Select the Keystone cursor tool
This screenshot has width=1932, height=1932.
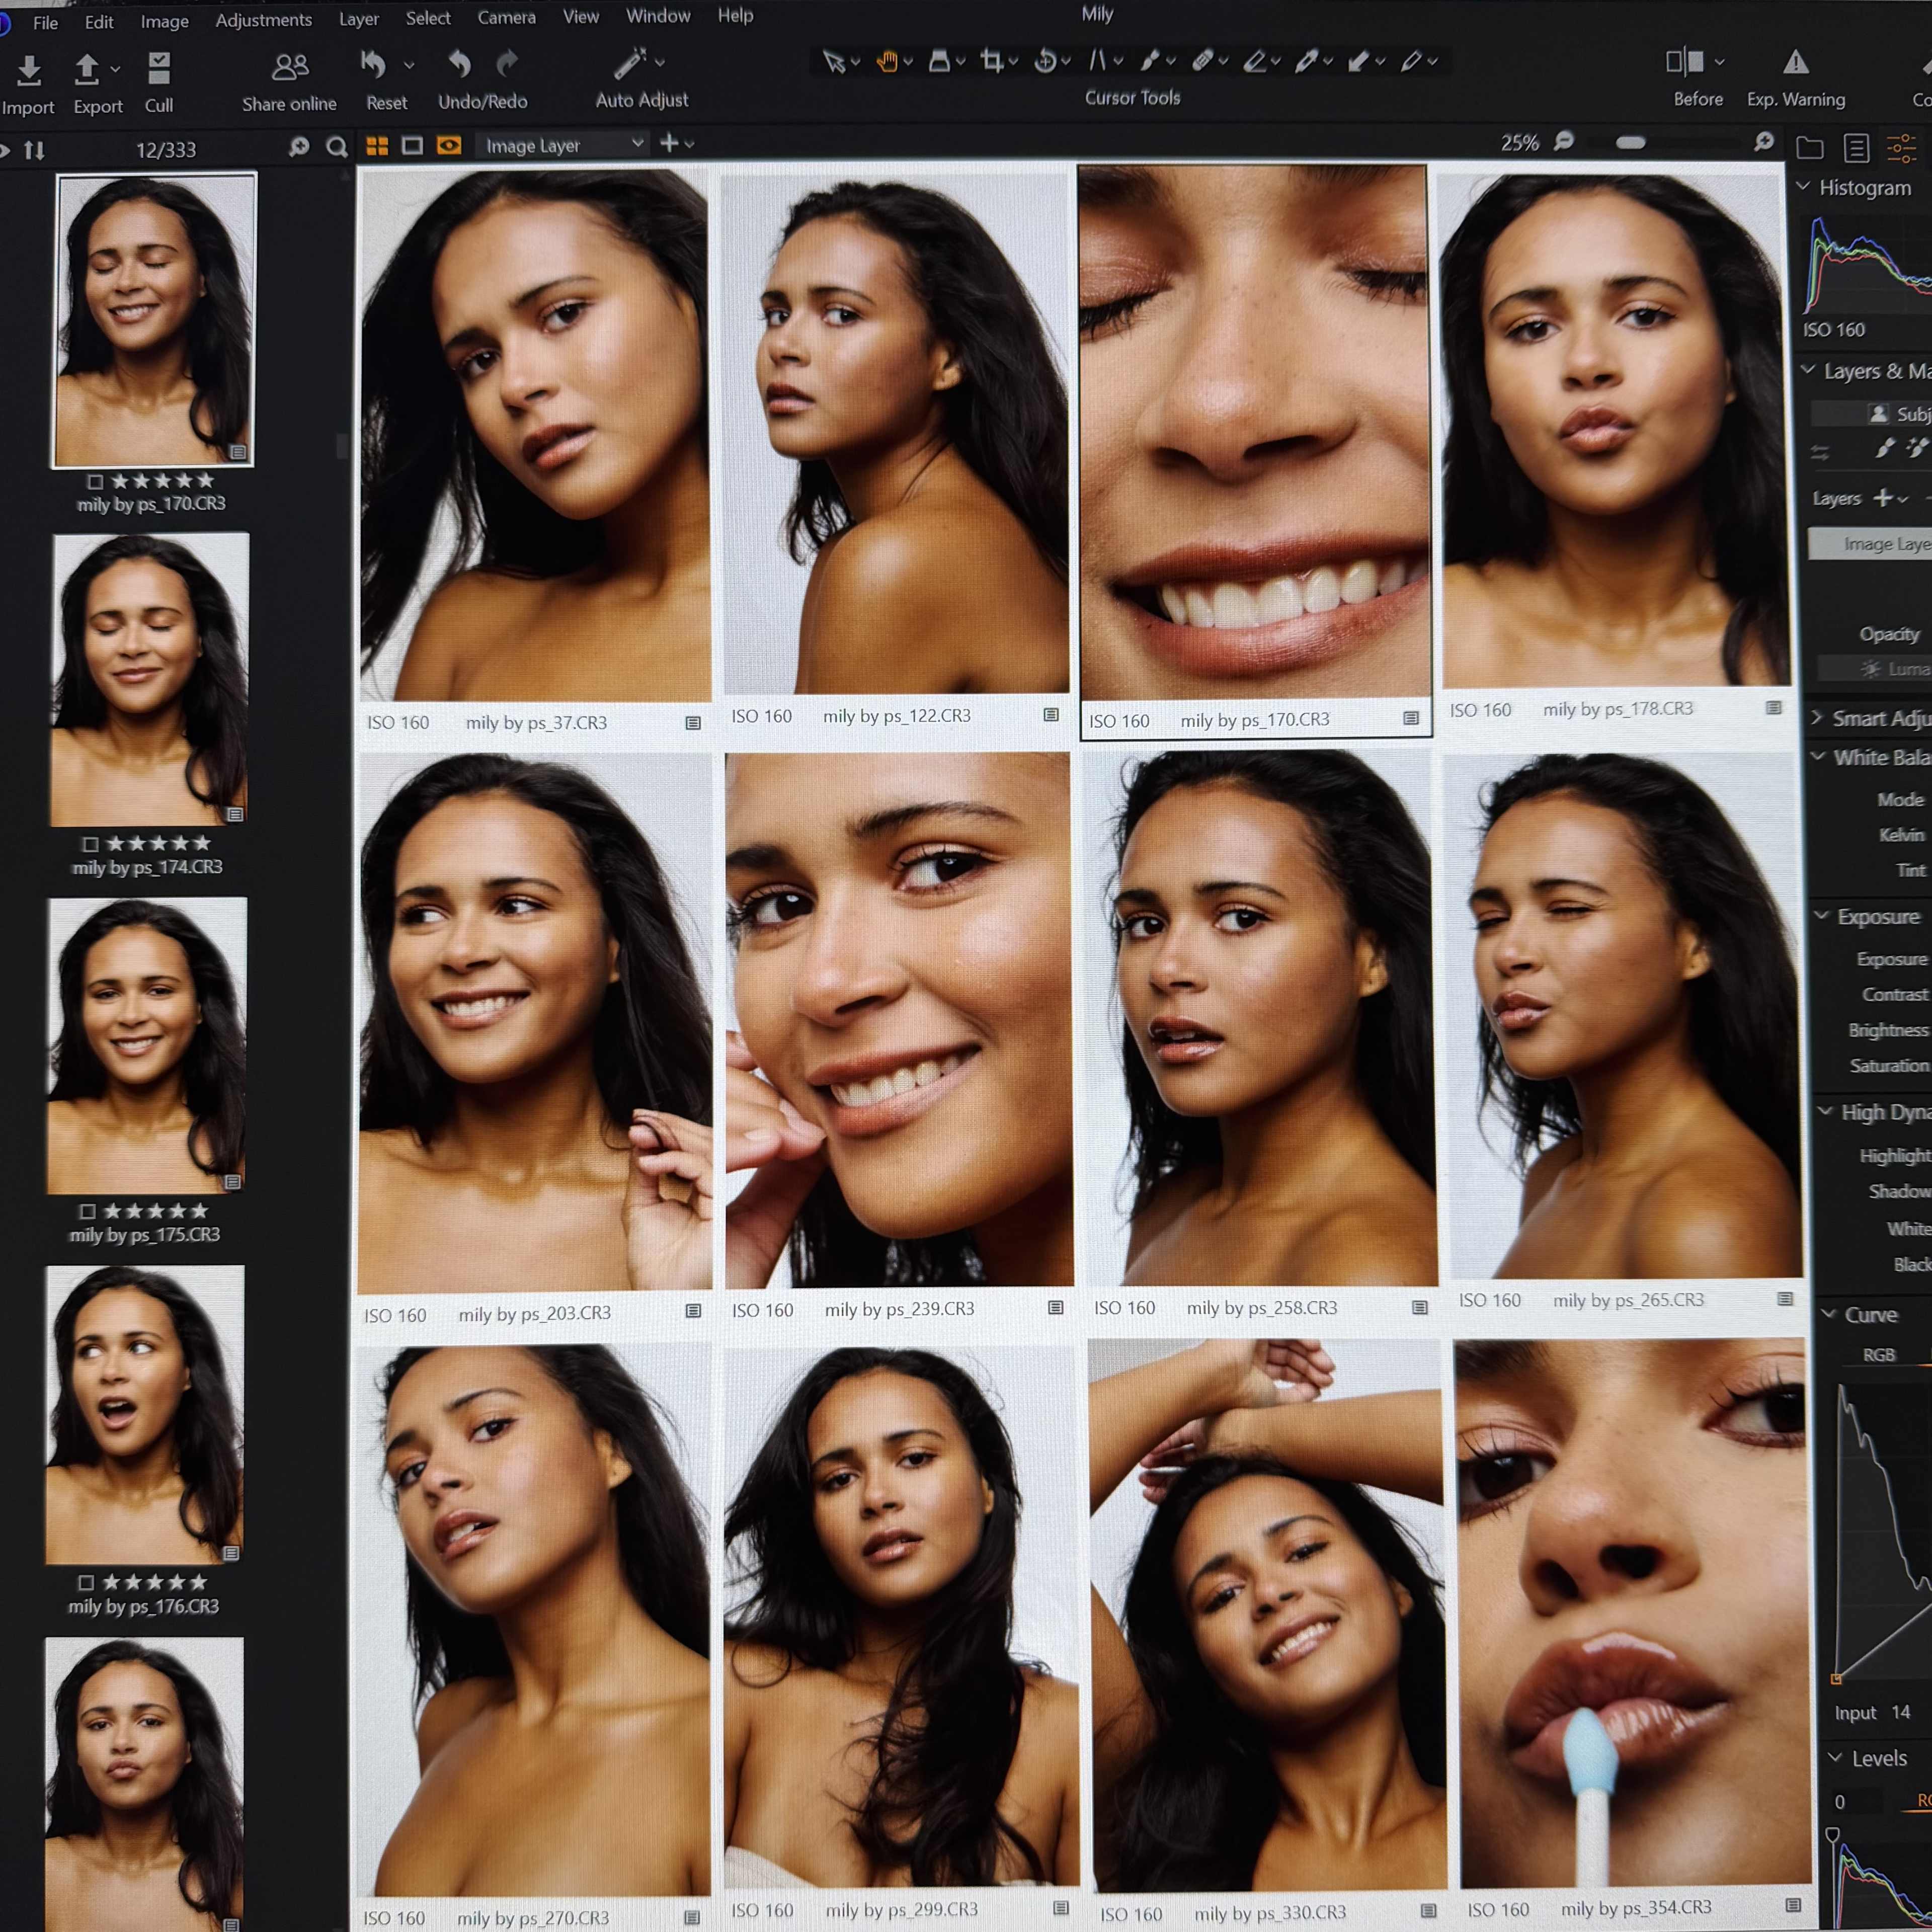pos(1098,61)
